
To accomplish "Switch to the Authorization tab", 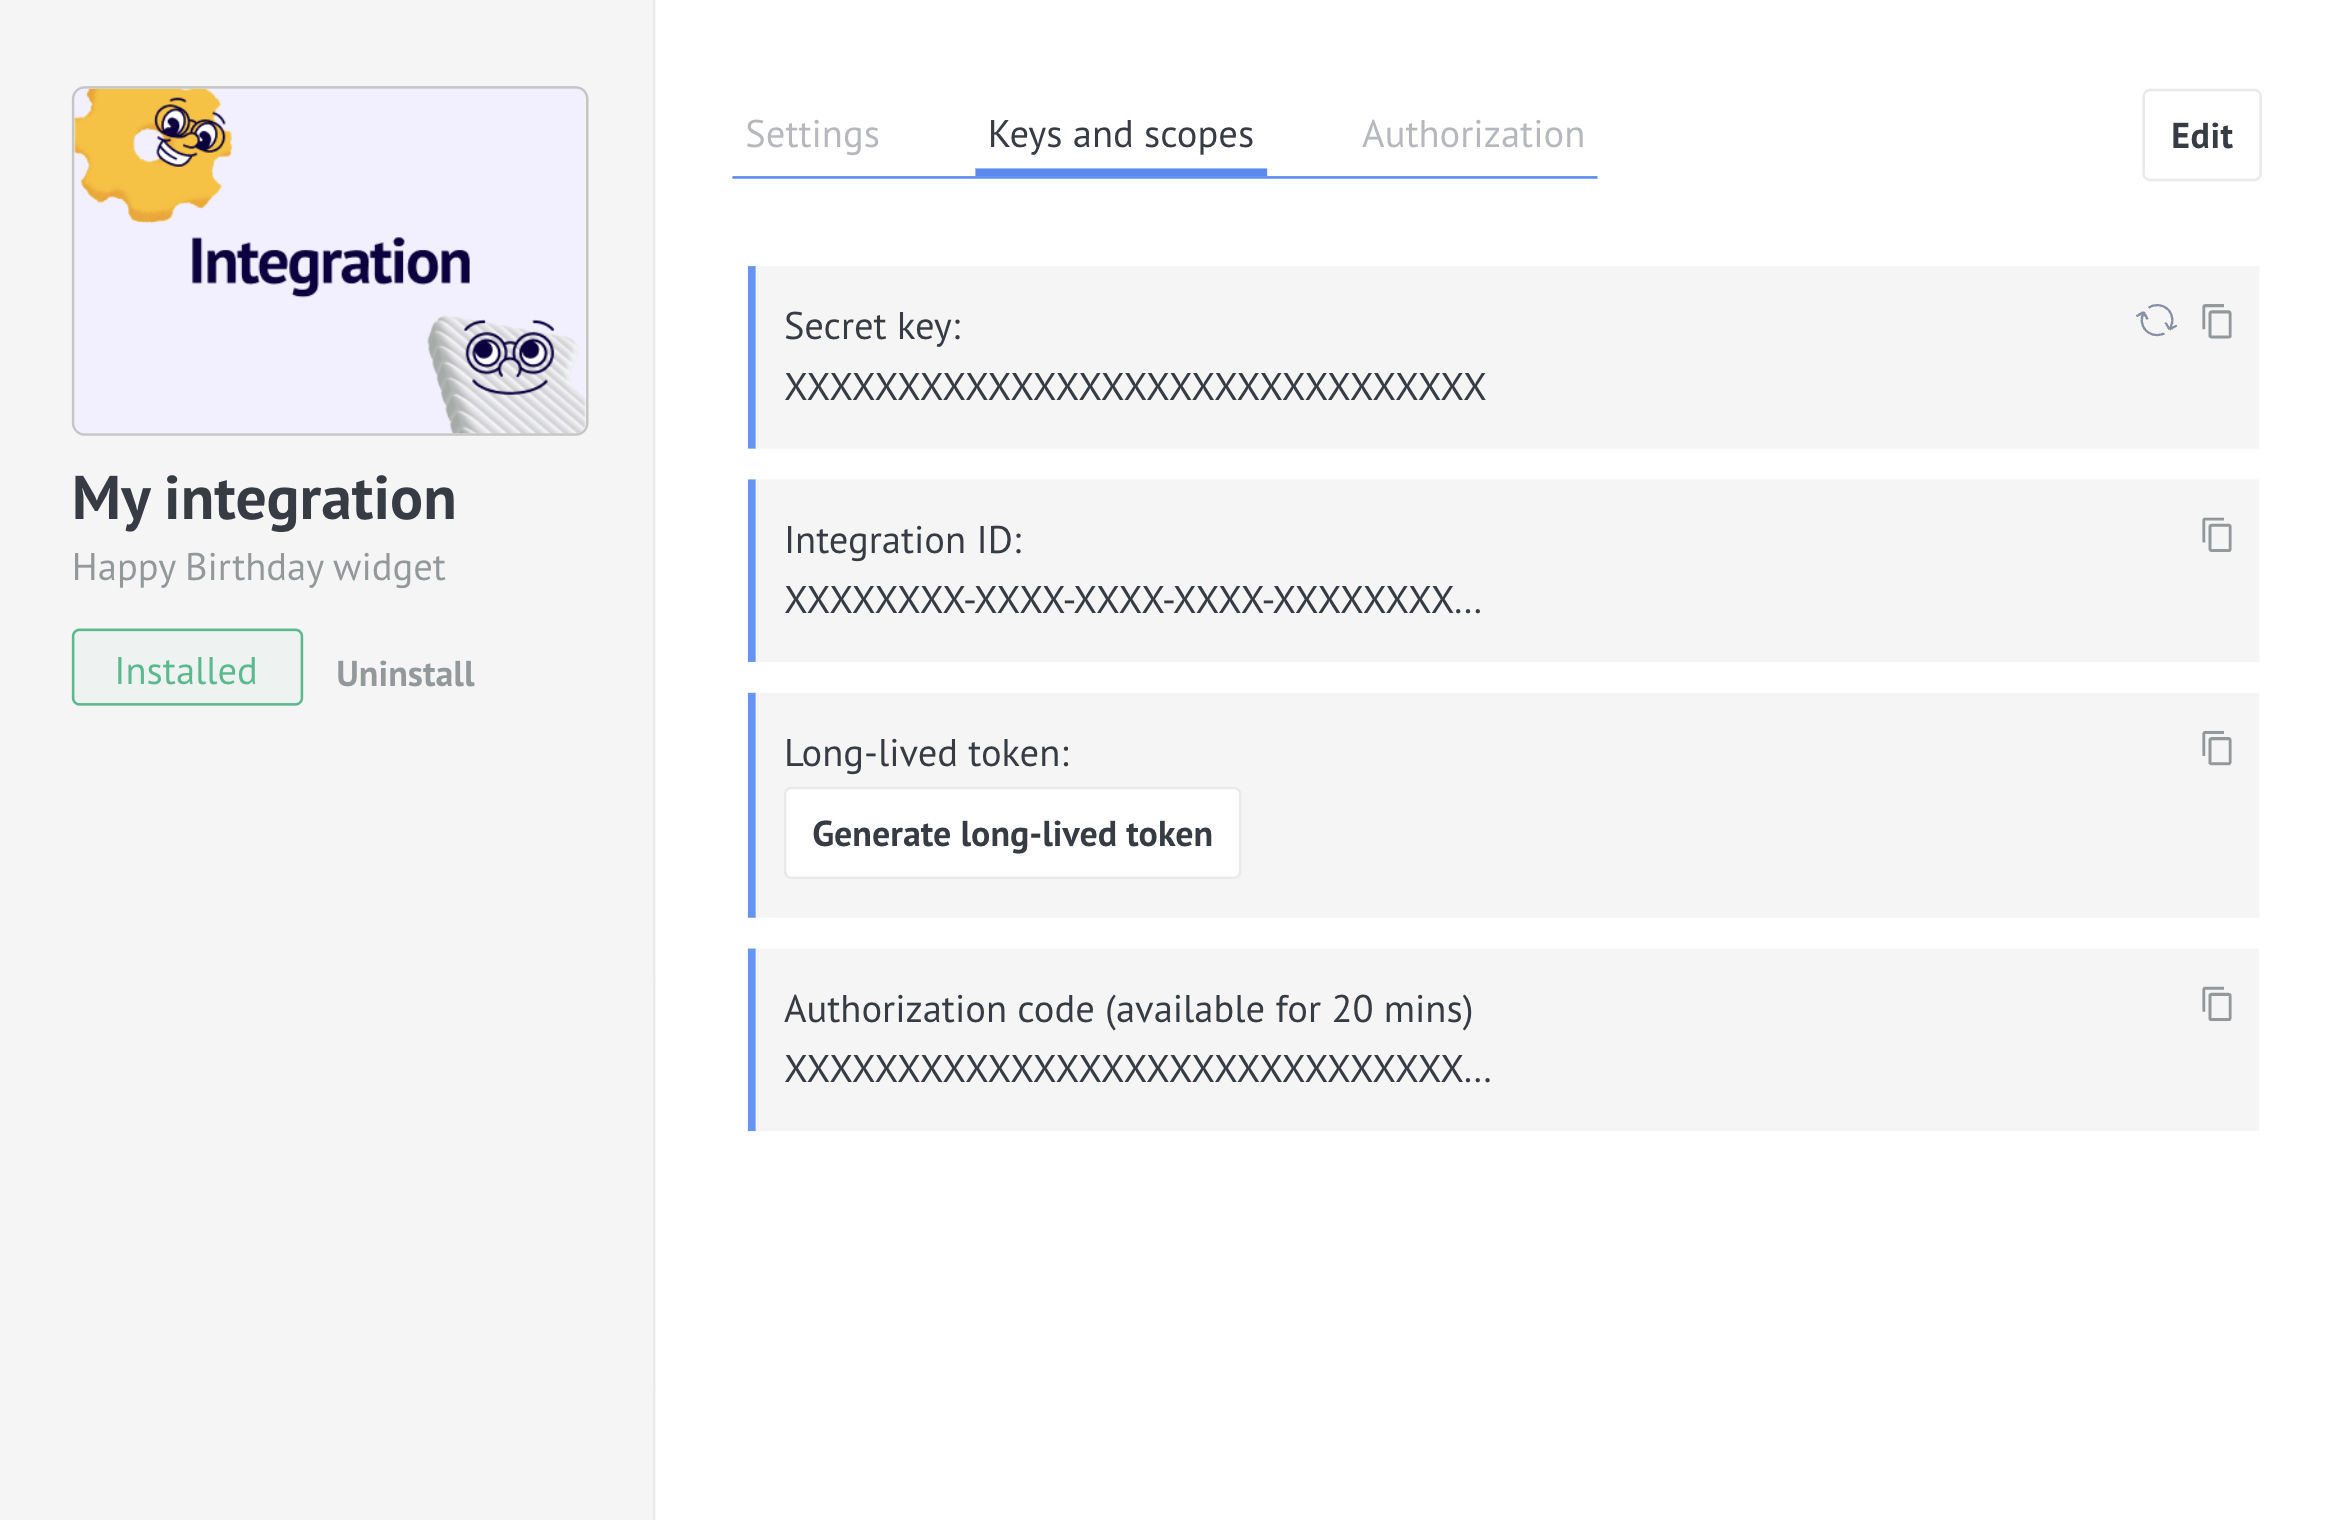I will pos(1471,134).
